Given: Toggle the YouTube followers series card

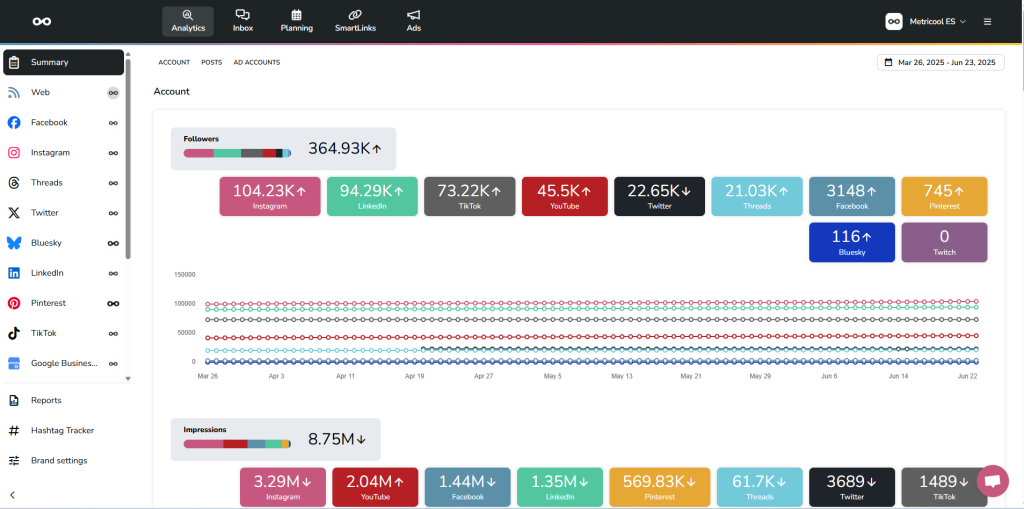Looking at the screenshot, I should [x=565, y=196].
